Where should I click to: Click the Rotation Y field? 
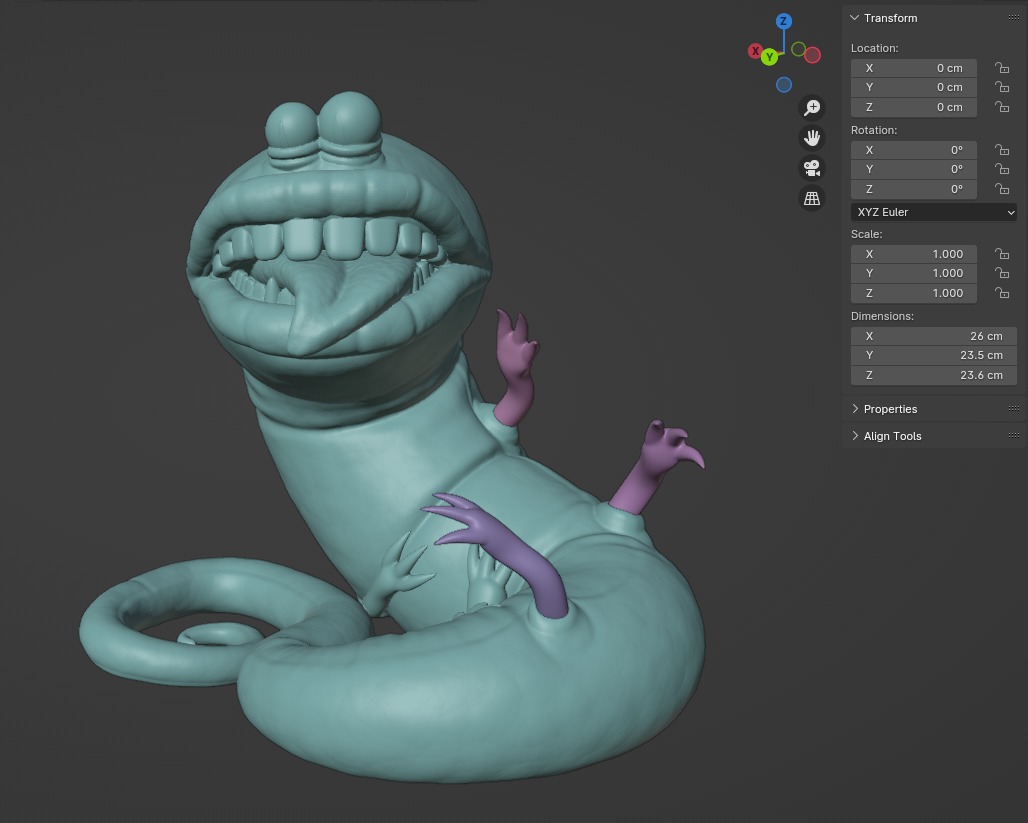pos(914,169)
